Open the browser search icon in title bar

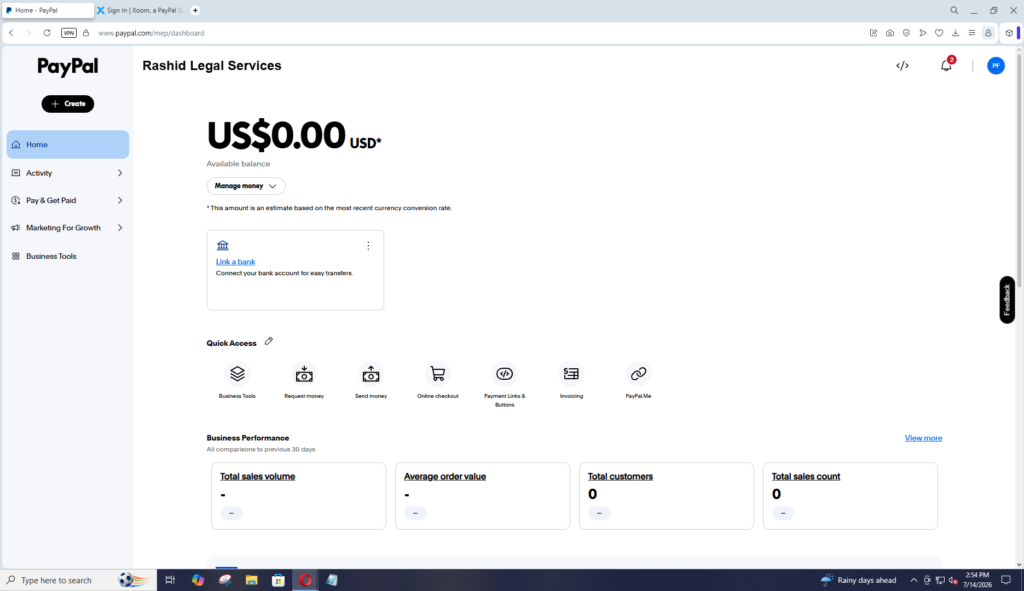(954, 10)
